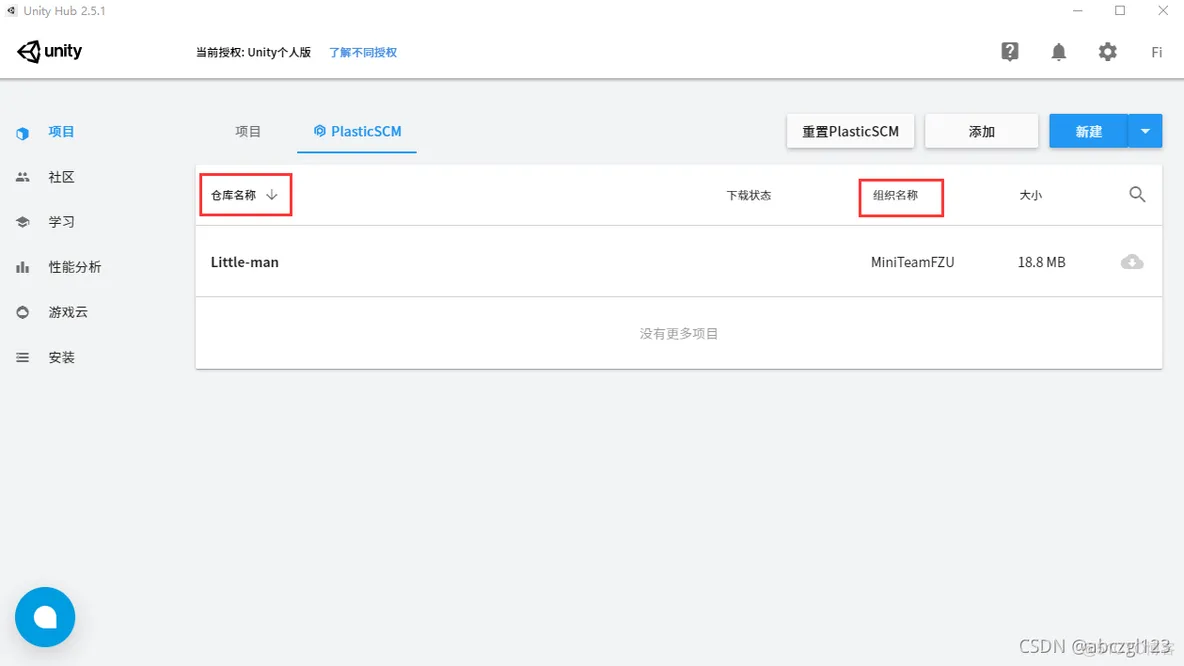The width and height of the screenshot is (1184, 666).
Task: Click the 新建 button
Action: 1088,131
